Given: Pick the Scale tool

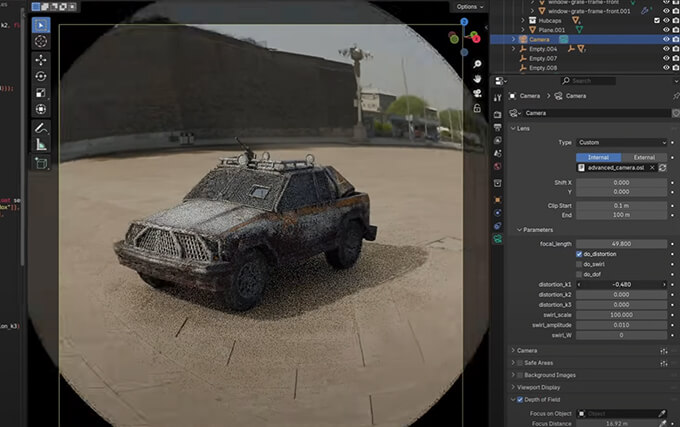Looking at the screenshot, I should [x=41, y=93].
